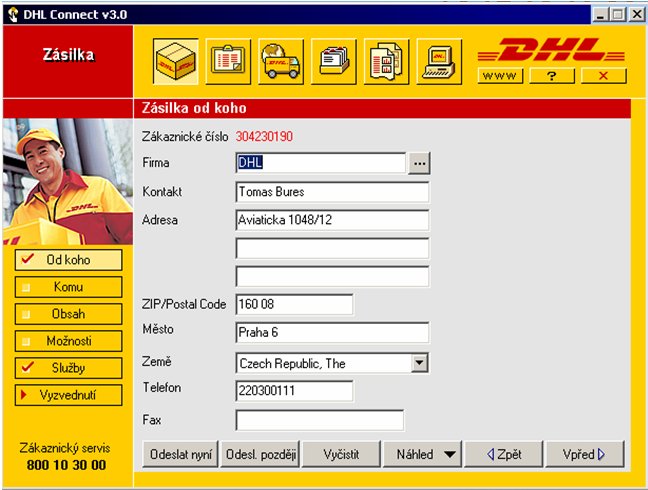Image resolution: width=648 pixels, height=490 pixels.
Task: Go back with Zpět button
Action: pos(504,454)
